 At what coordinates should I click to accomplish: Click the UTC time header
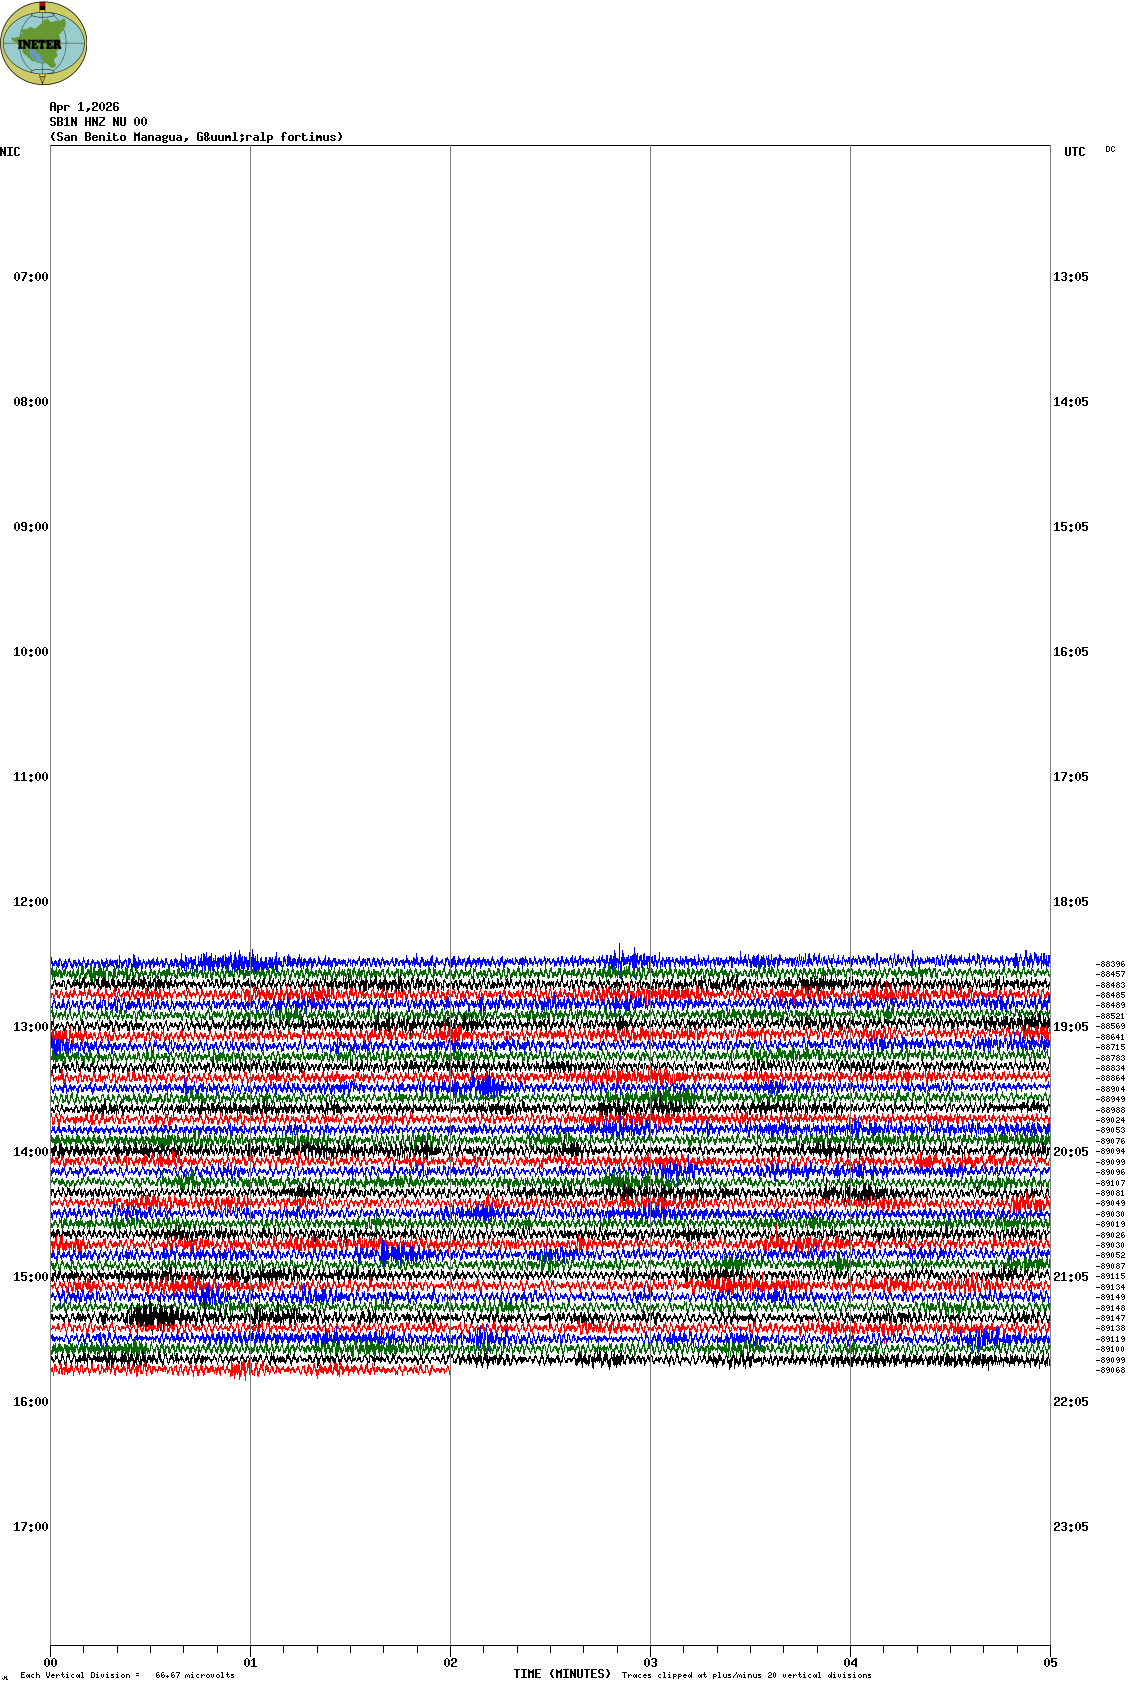coord(1074,152)
